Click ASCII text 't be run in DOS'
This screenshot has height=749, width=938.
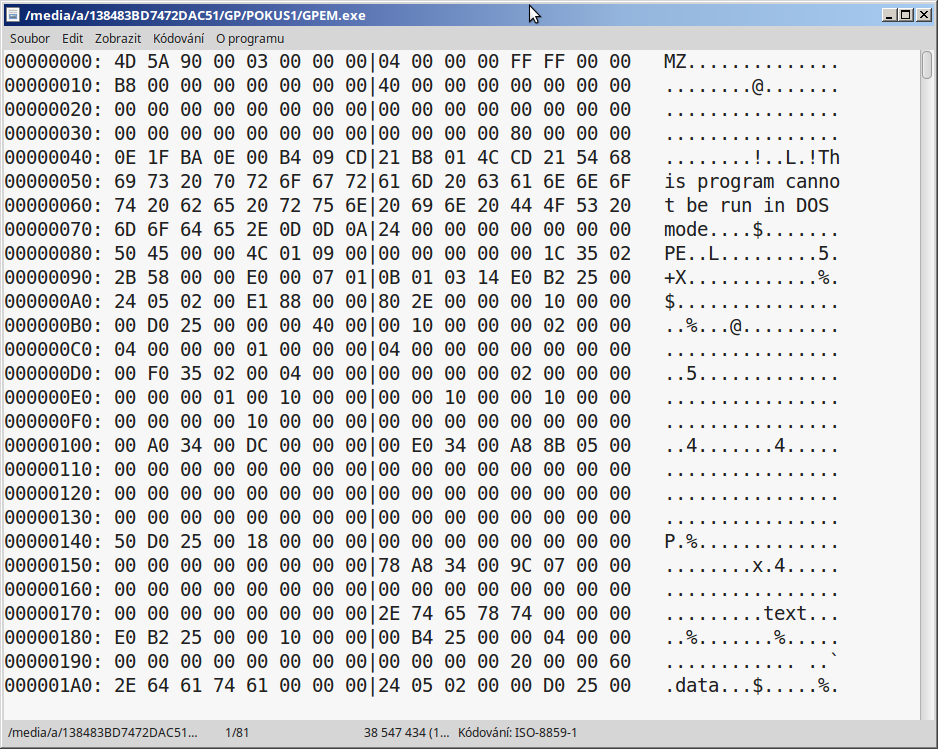coord(747,206)
